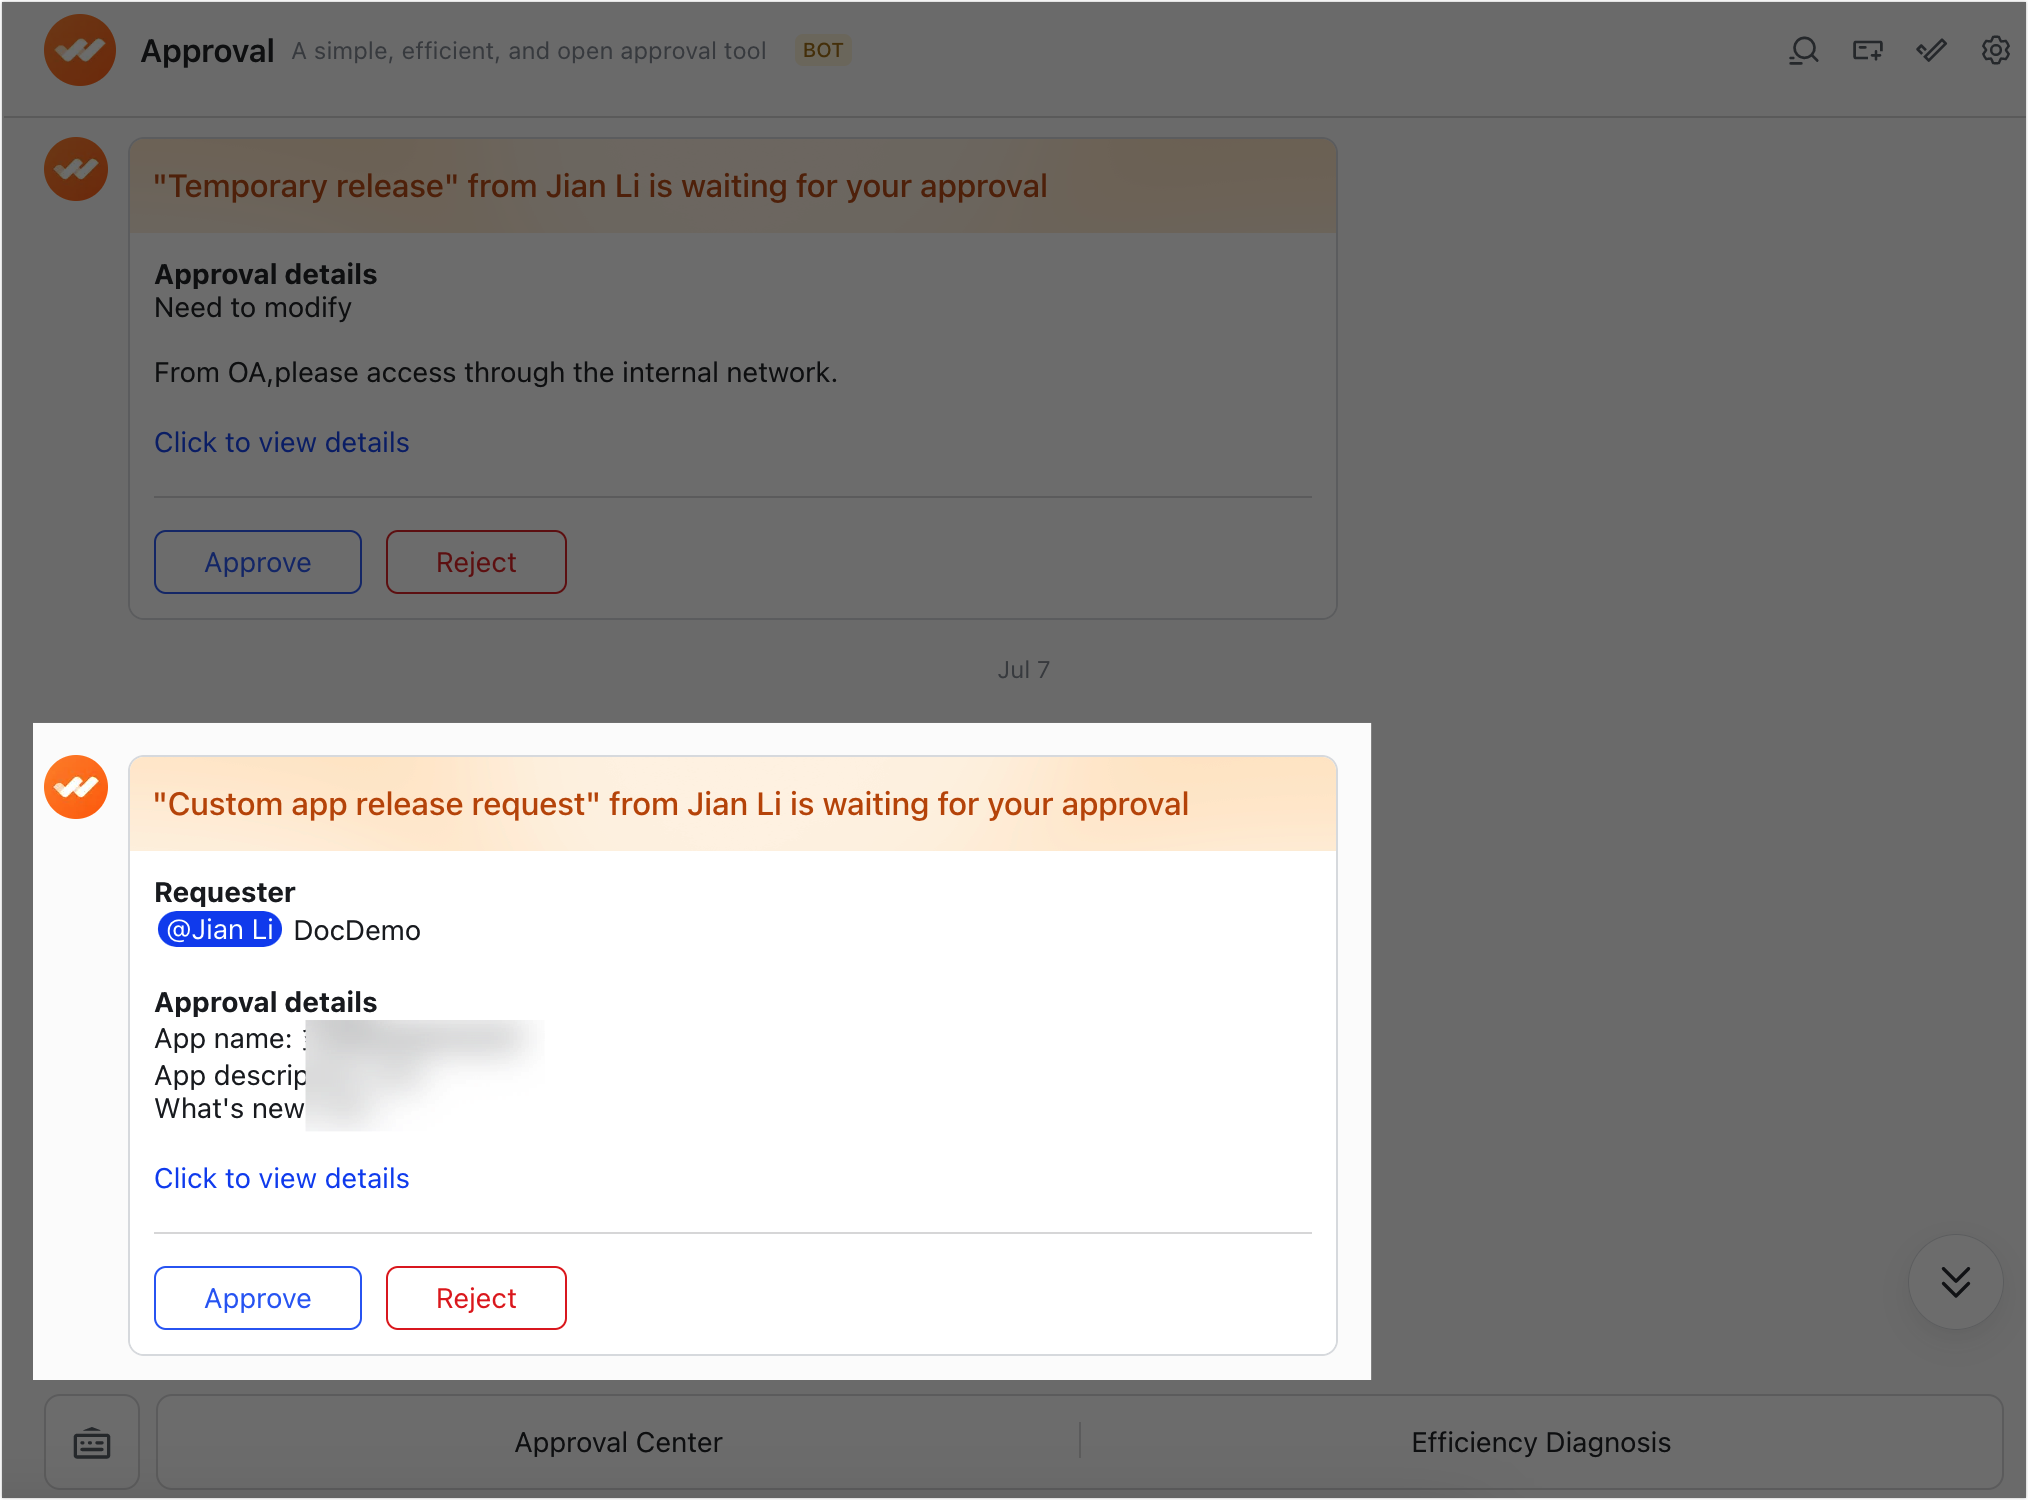Click the double-checkmark tasks icon in header
Viewport: 2028px width, 1500px height.
point(1931,51)
